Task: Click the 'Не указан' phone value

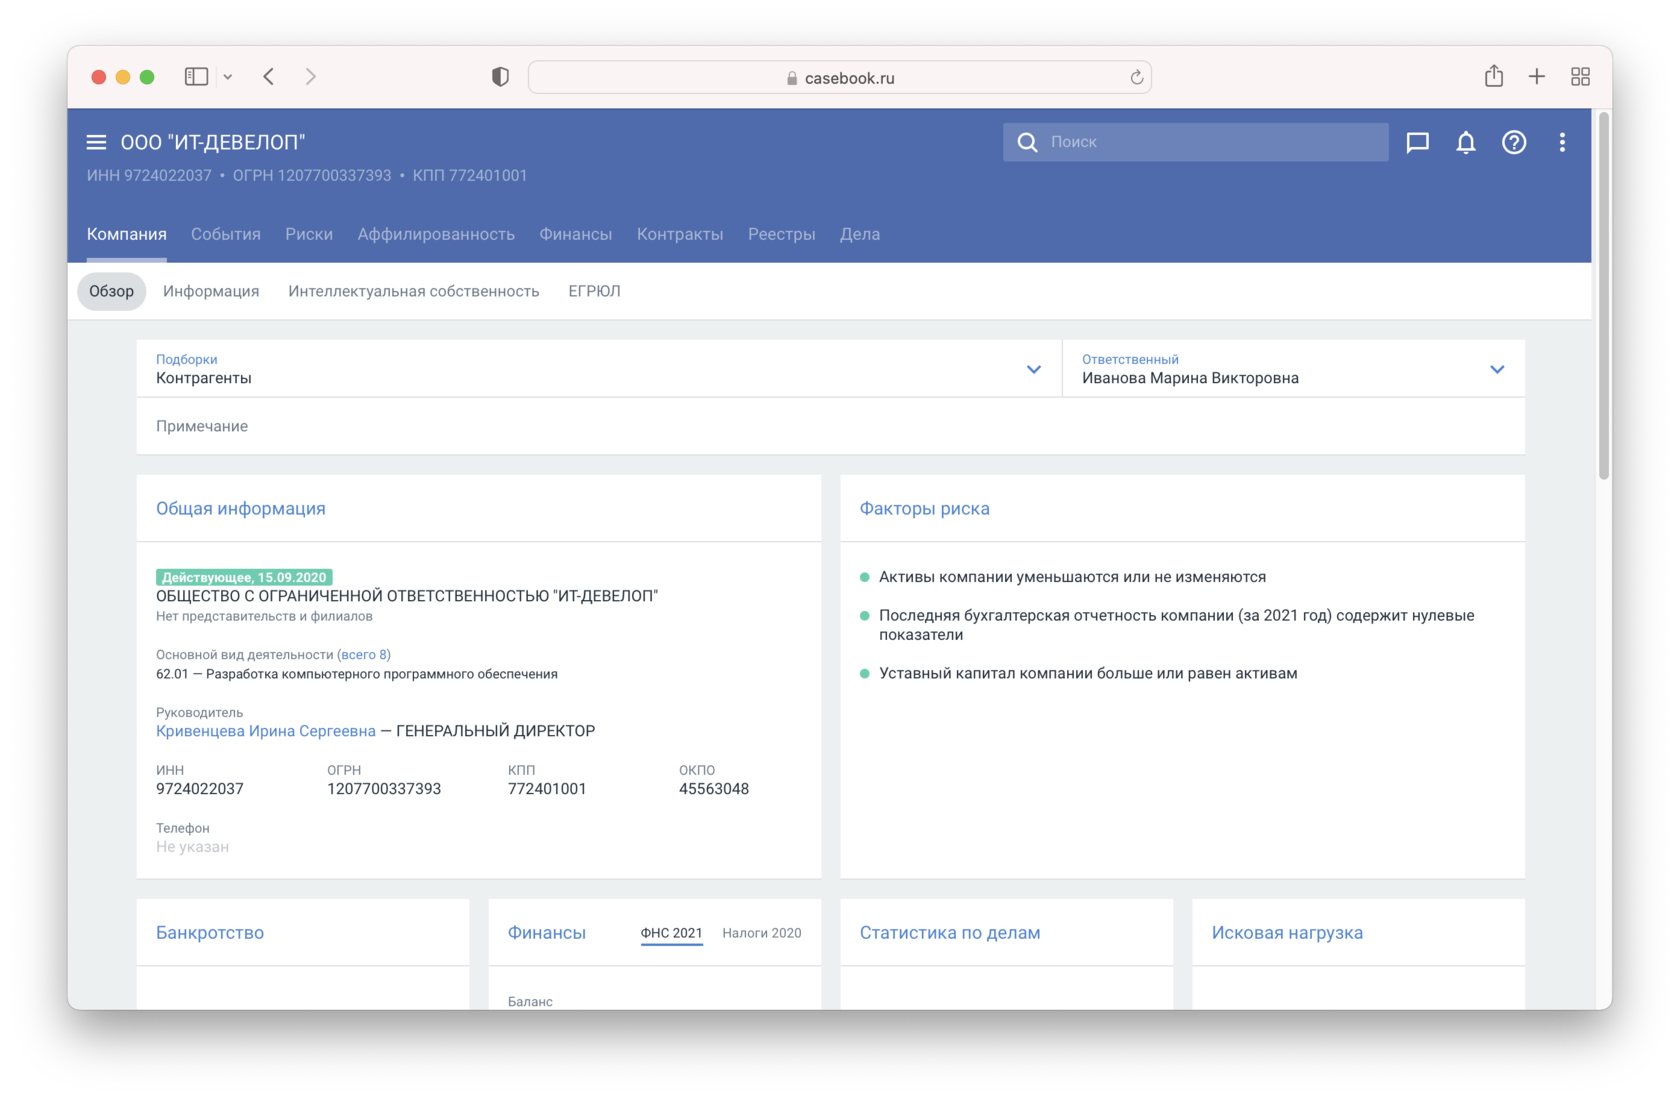Action: coord(192,847)
